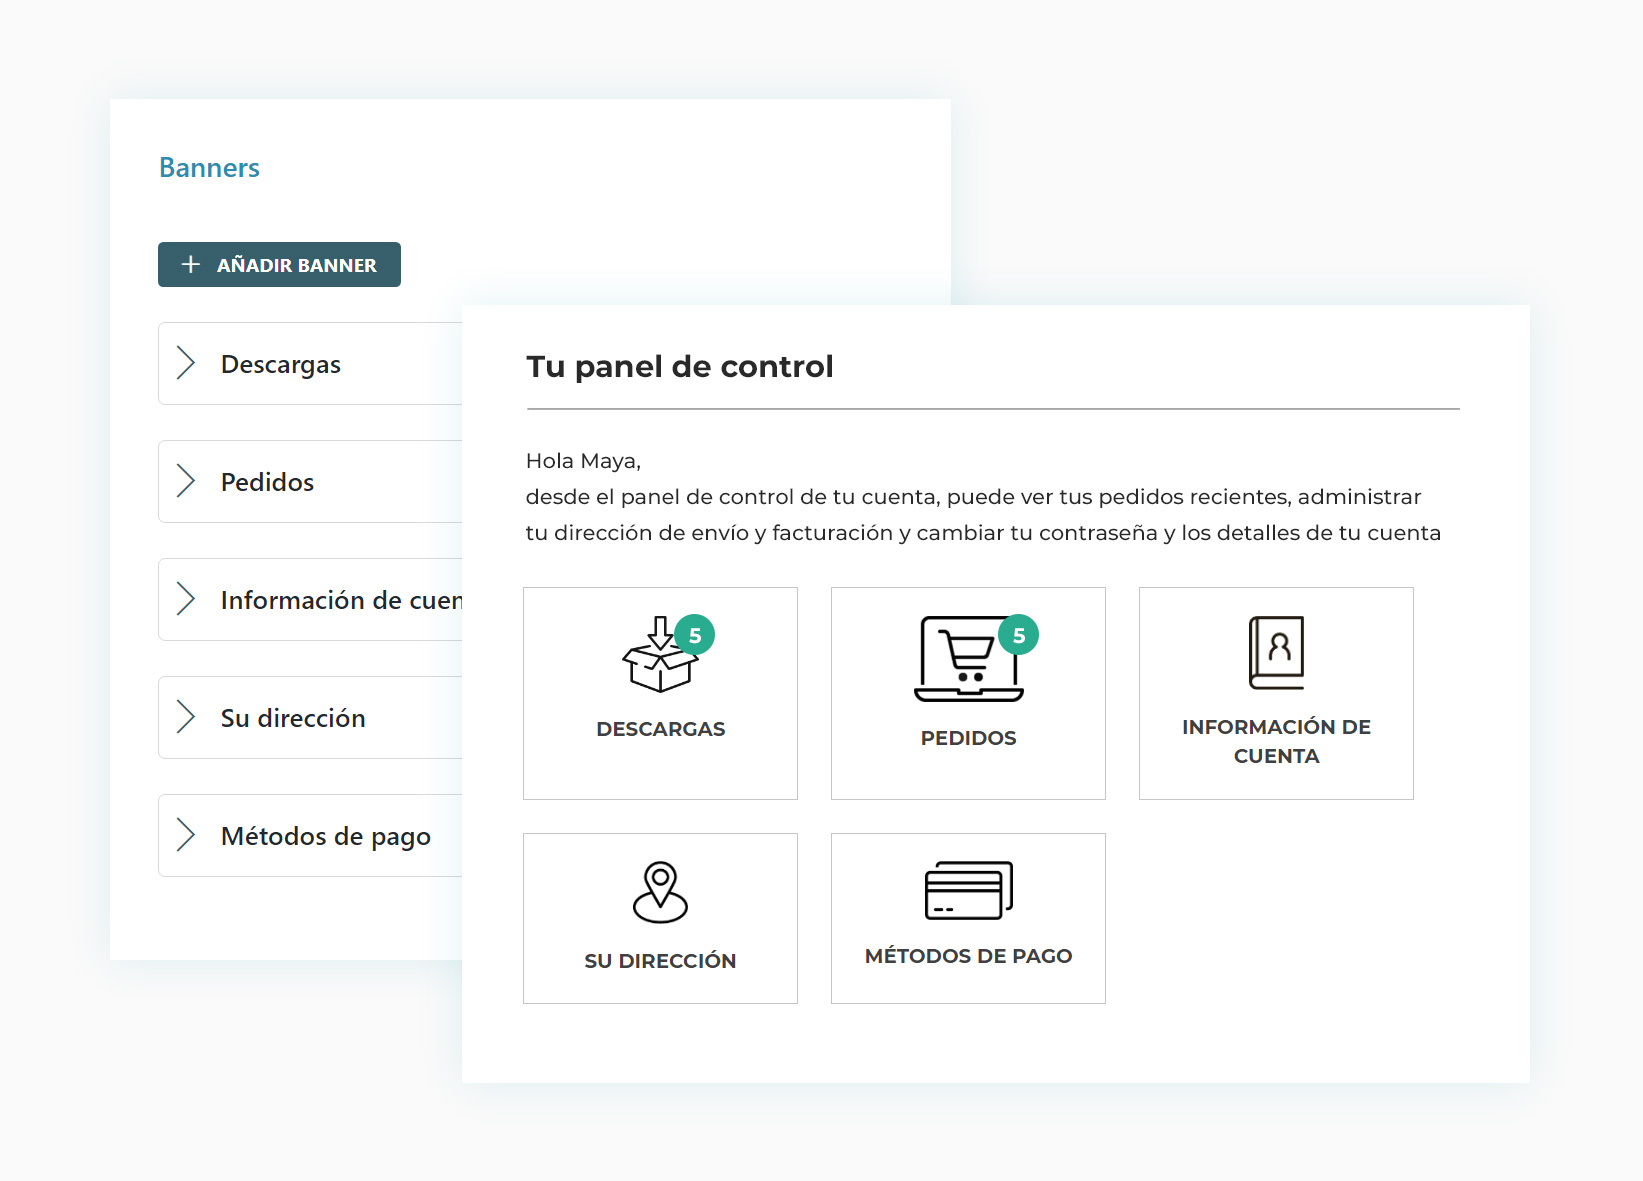The image size is (1643, 1181).
Task: Click the plus icon in Añadir Banner
Action: [x=190, y=265]
